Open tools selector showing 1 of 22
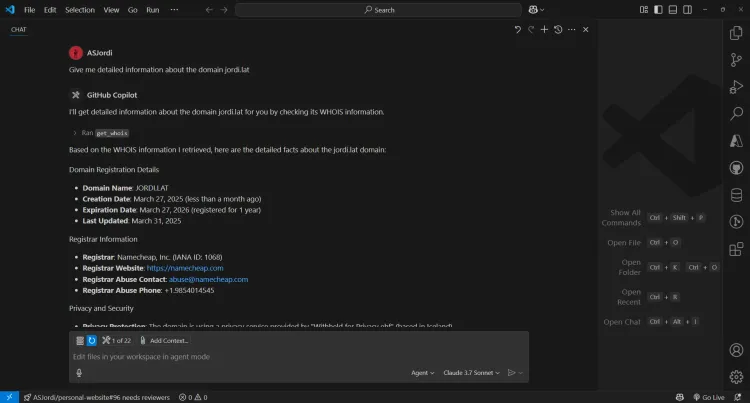The height and width of the screenshot is (403, 750). pos(116,340)
